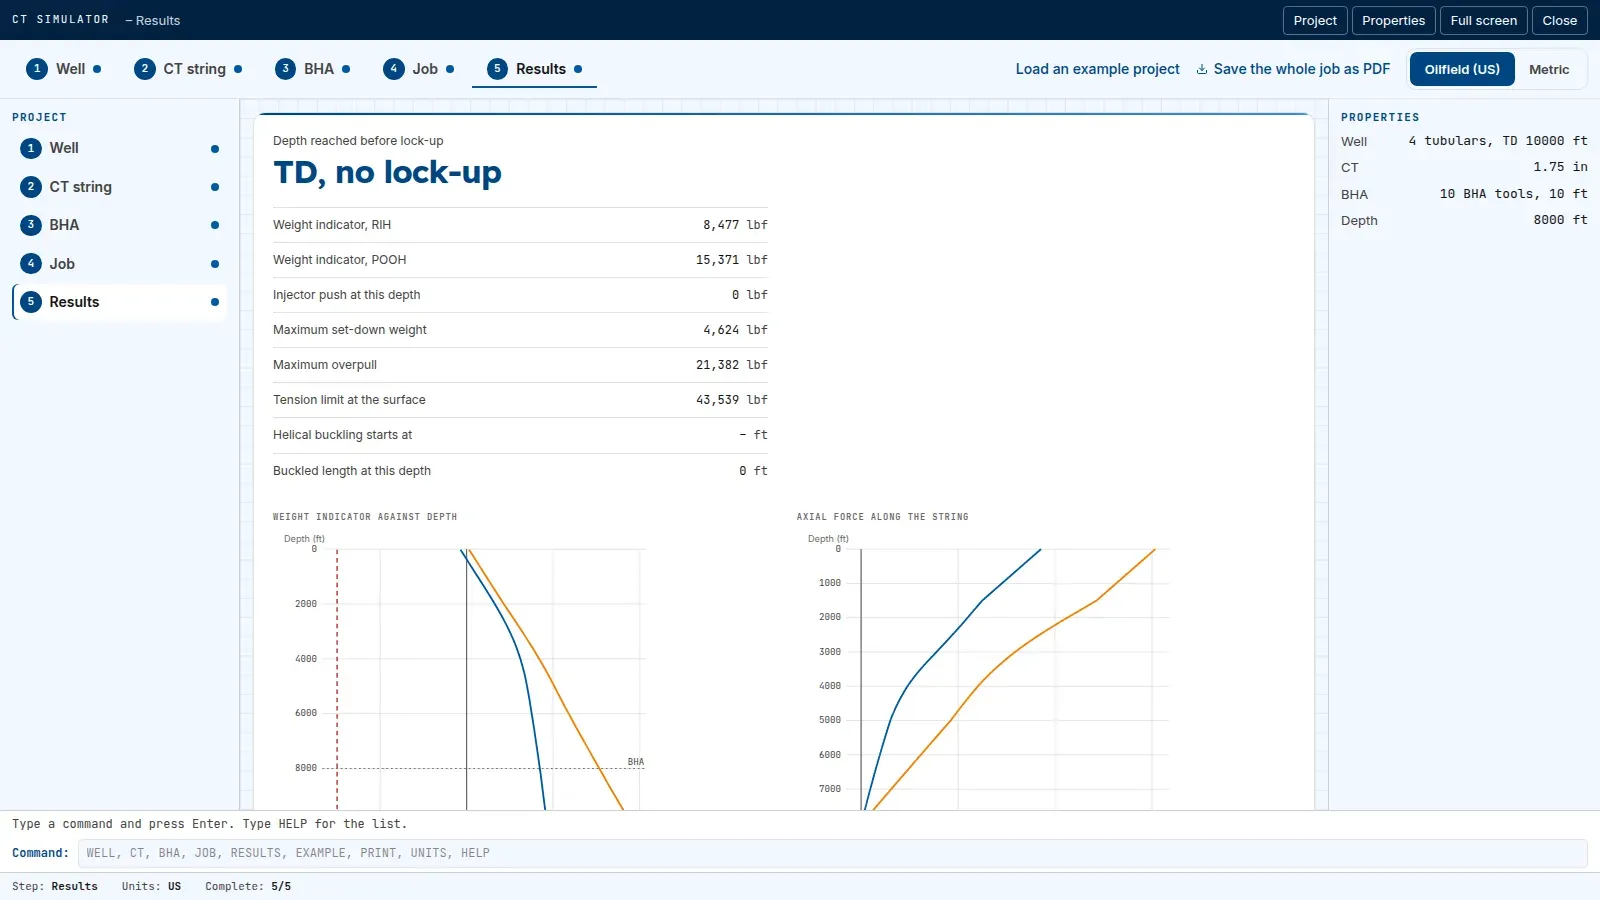Screen dimensions: 1600x900
Task: Click step 3 number badge in top stepper
Action: click(x=286, y=69)
